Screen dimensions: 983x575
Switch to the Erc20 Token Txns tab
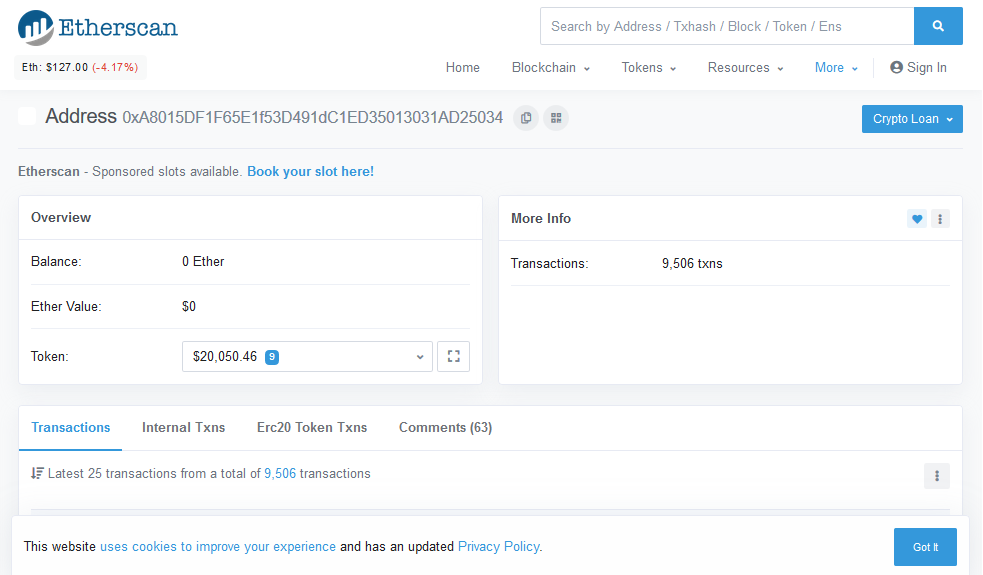click(312, 428)
